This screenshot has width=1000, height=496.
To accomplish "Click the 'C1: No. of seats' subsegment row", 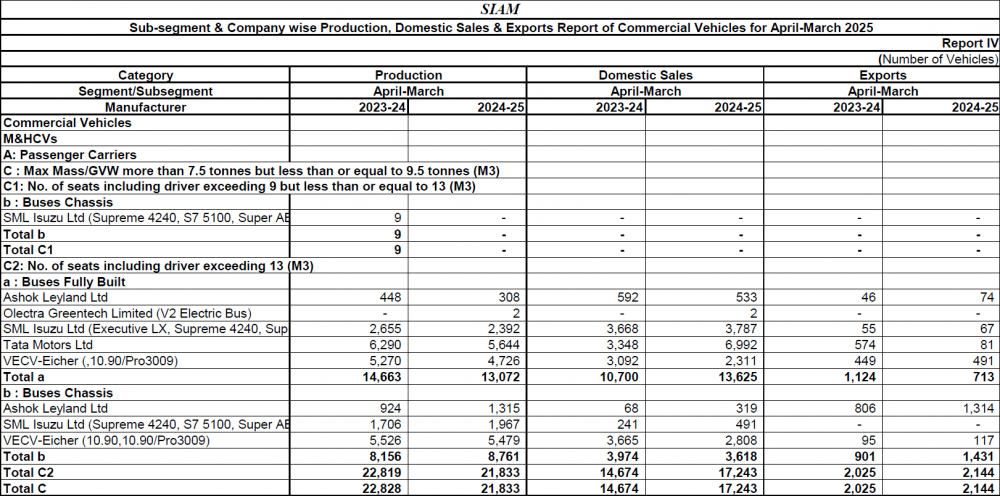I will point(239,186).
